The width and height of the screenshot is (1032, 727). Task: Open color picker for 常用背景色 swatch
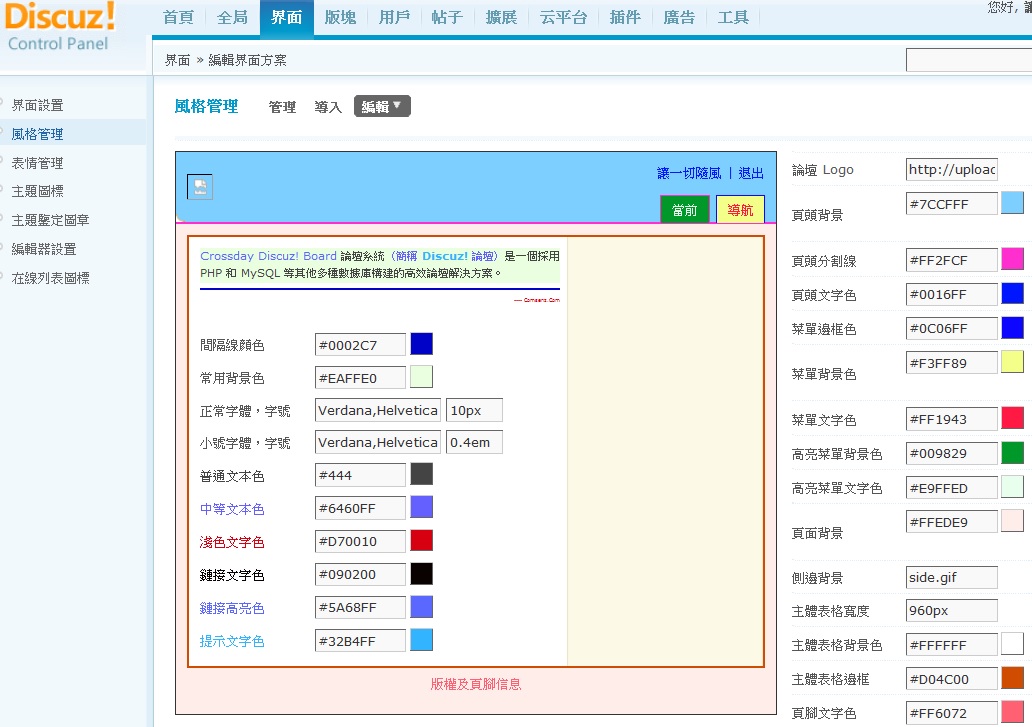click(x=422, y=377)
